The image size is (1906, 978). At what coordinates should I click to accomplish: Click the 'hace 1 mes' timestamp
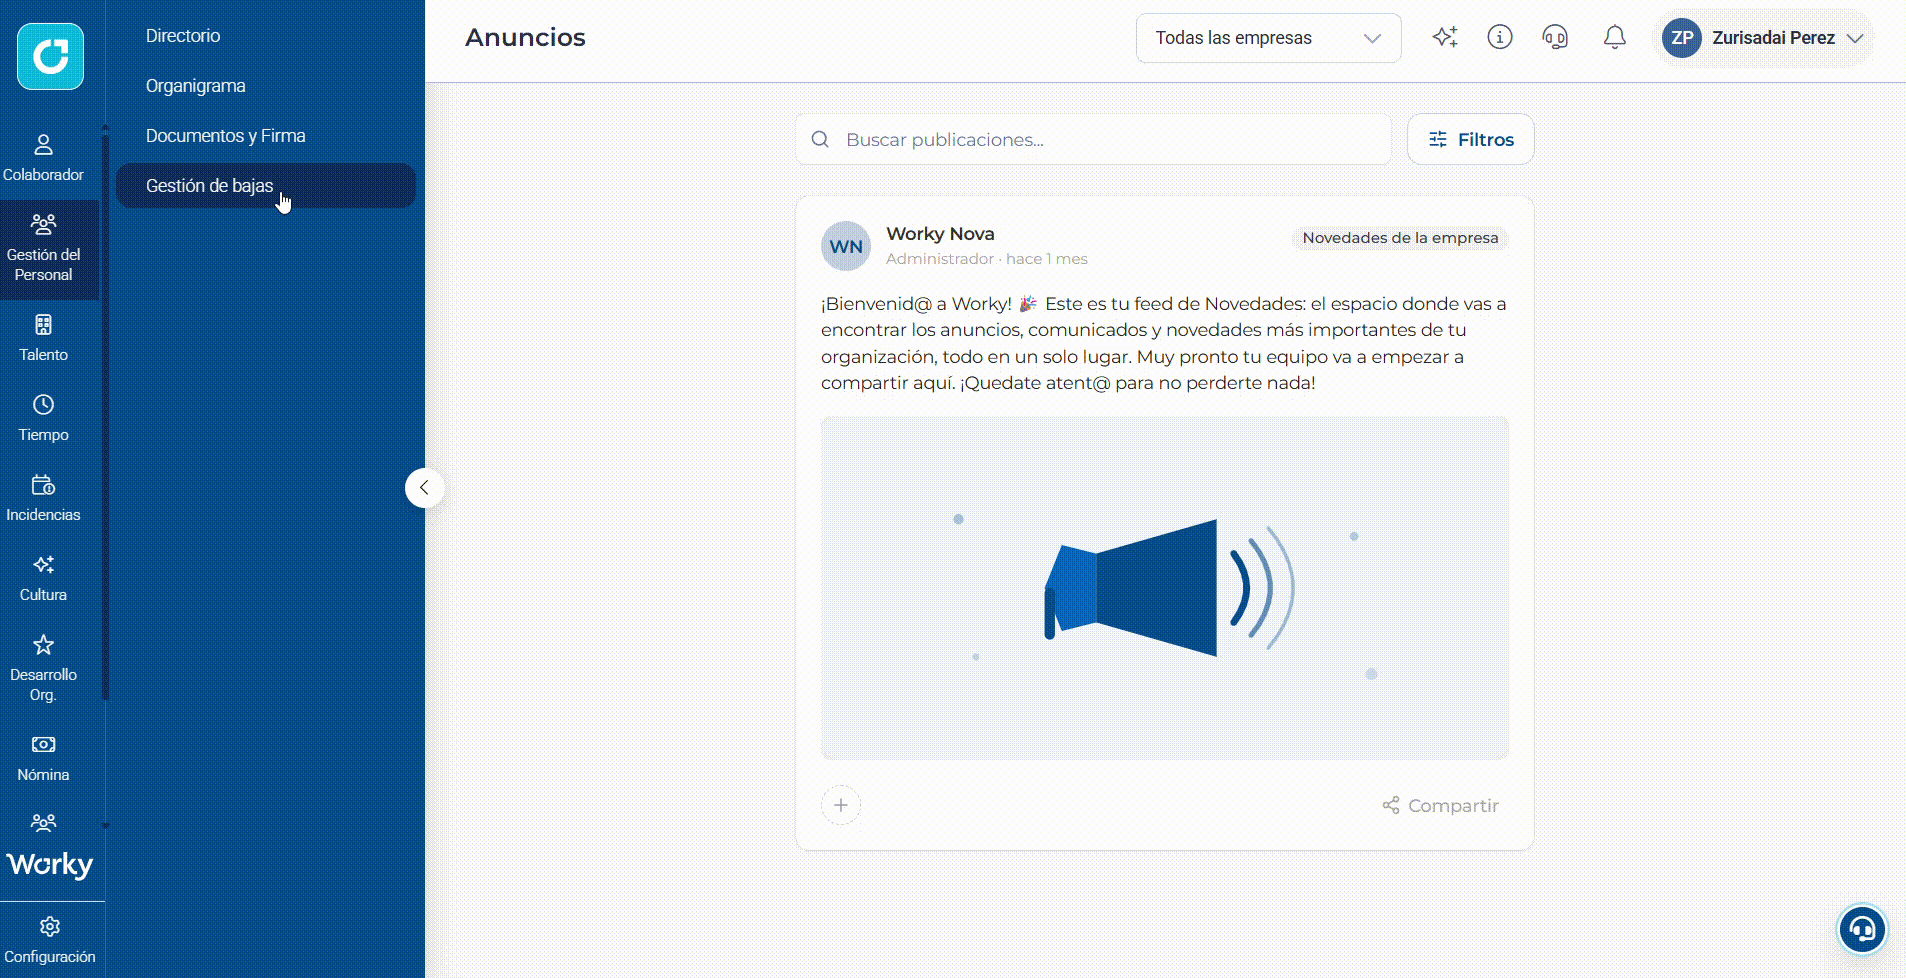point(1046,259)
